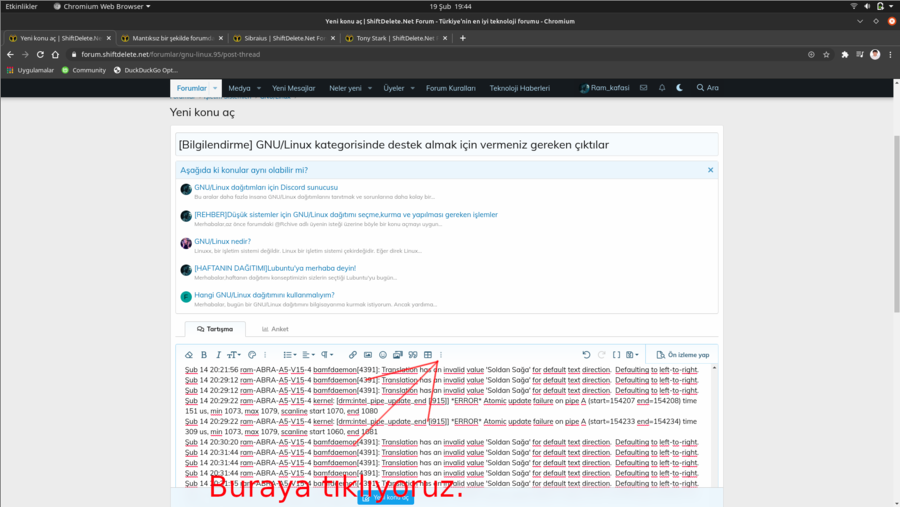This screenshot has width=900, height=507.
Task: Open the notifications bell icon
Action: (x=662, y=88)
